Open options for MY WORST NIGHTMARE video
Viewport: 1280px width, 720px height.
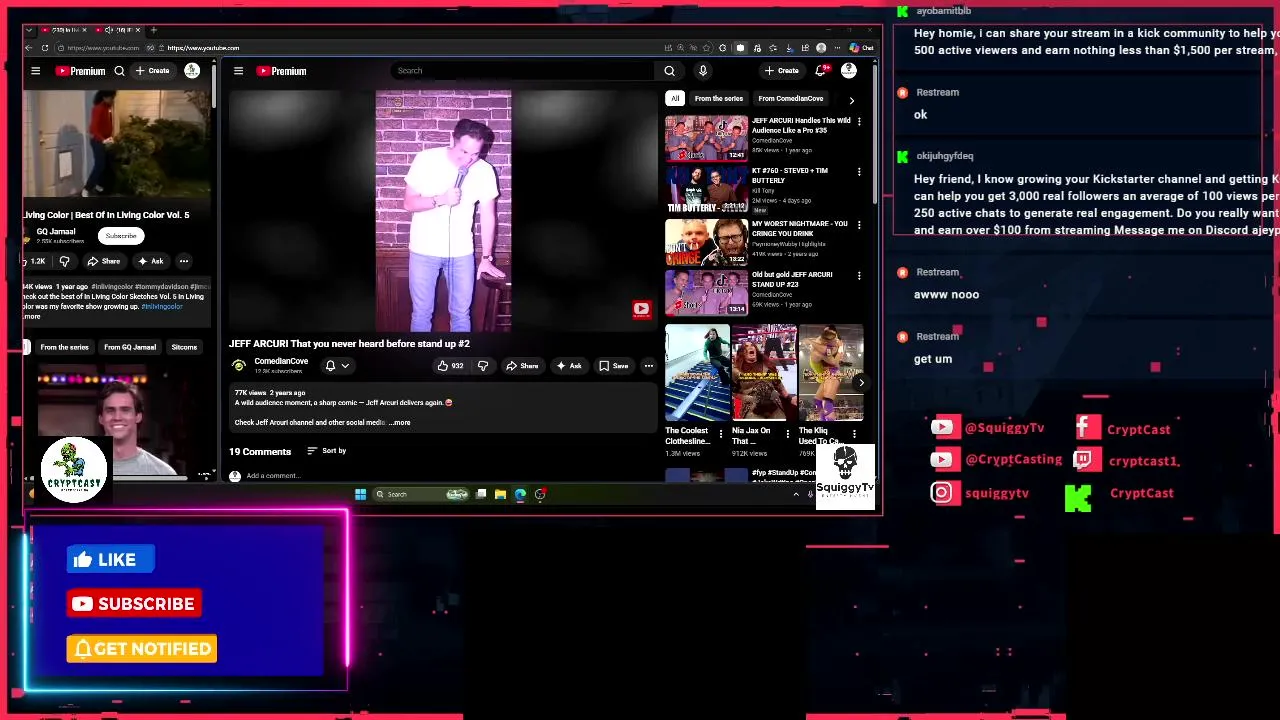click(x=858, y=225)
